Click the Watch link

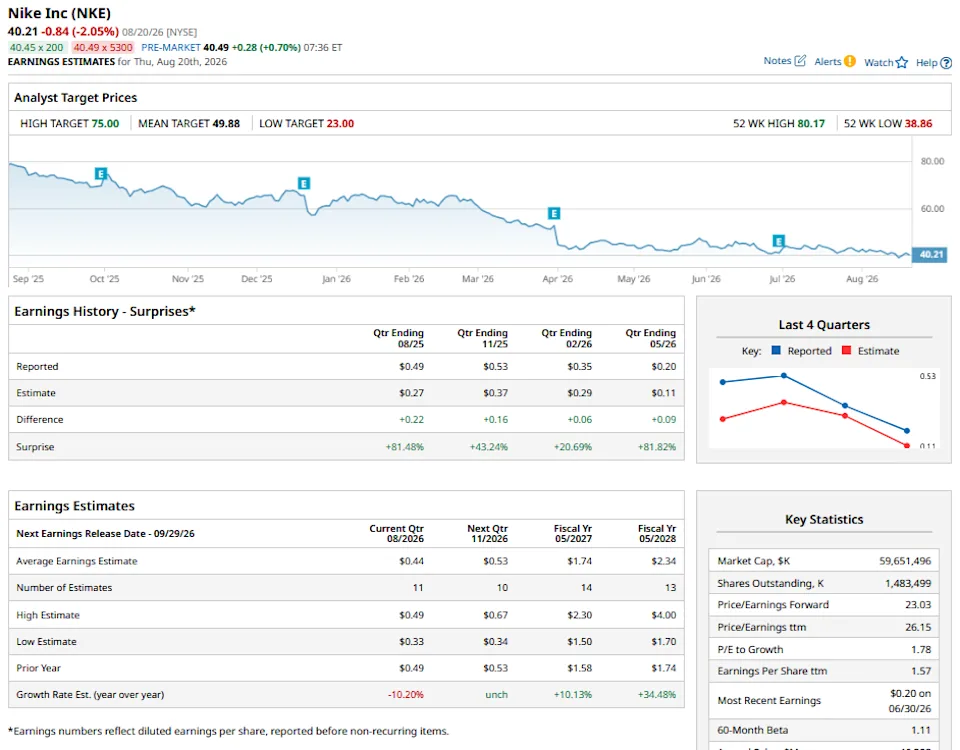[x=879, y=62]
